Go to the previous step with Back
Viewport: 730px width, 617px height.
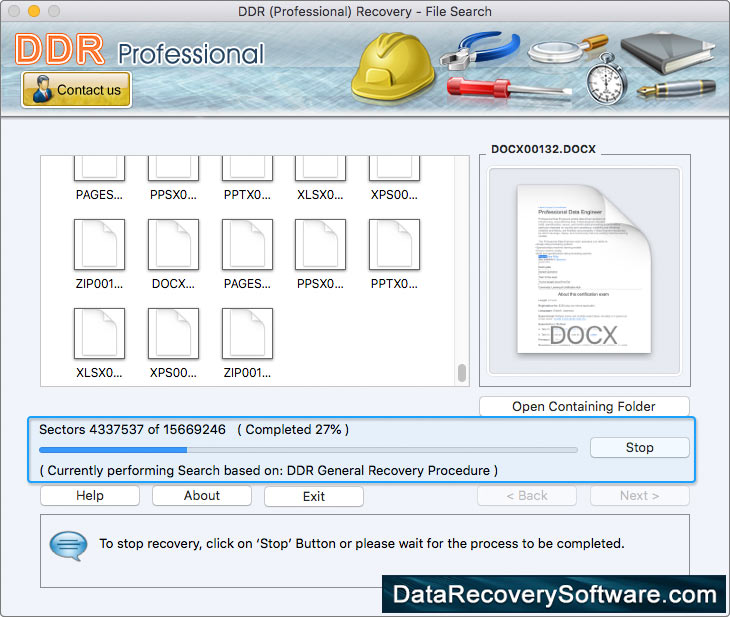527,495
